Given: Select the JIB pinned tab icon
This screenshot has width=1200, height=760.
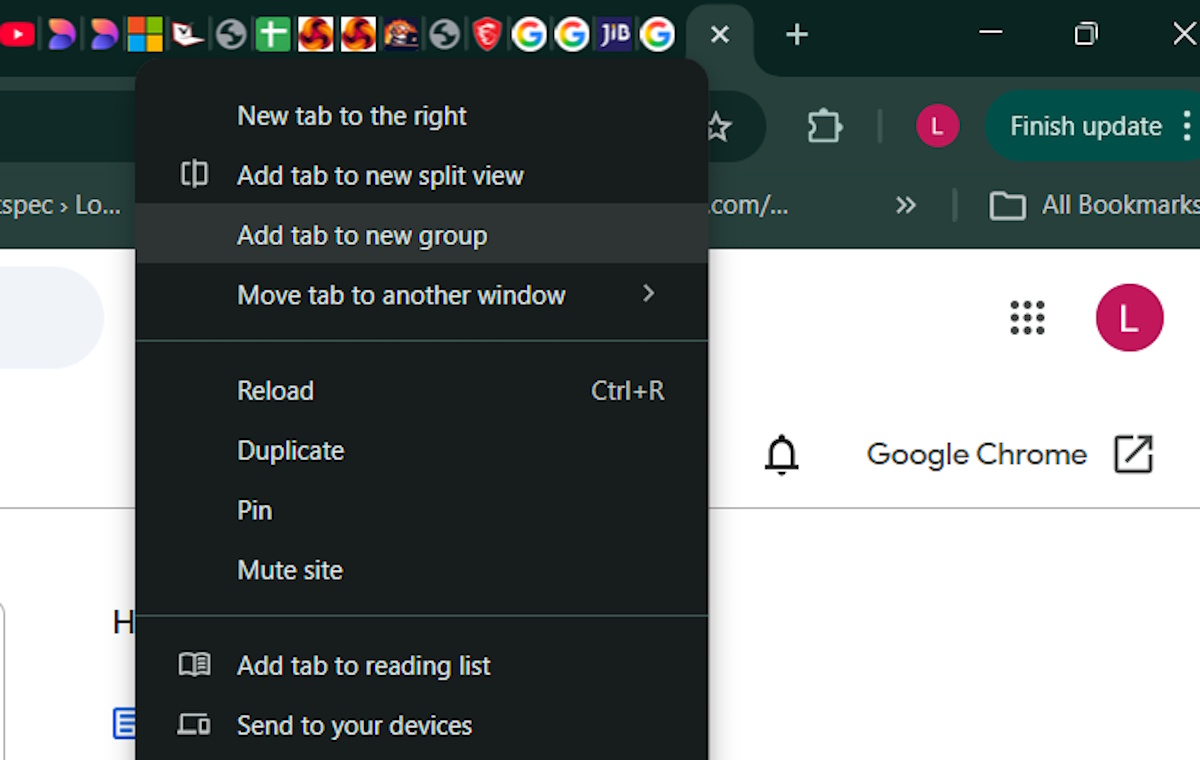Looking at the screenshot, I should click(614, 33).
